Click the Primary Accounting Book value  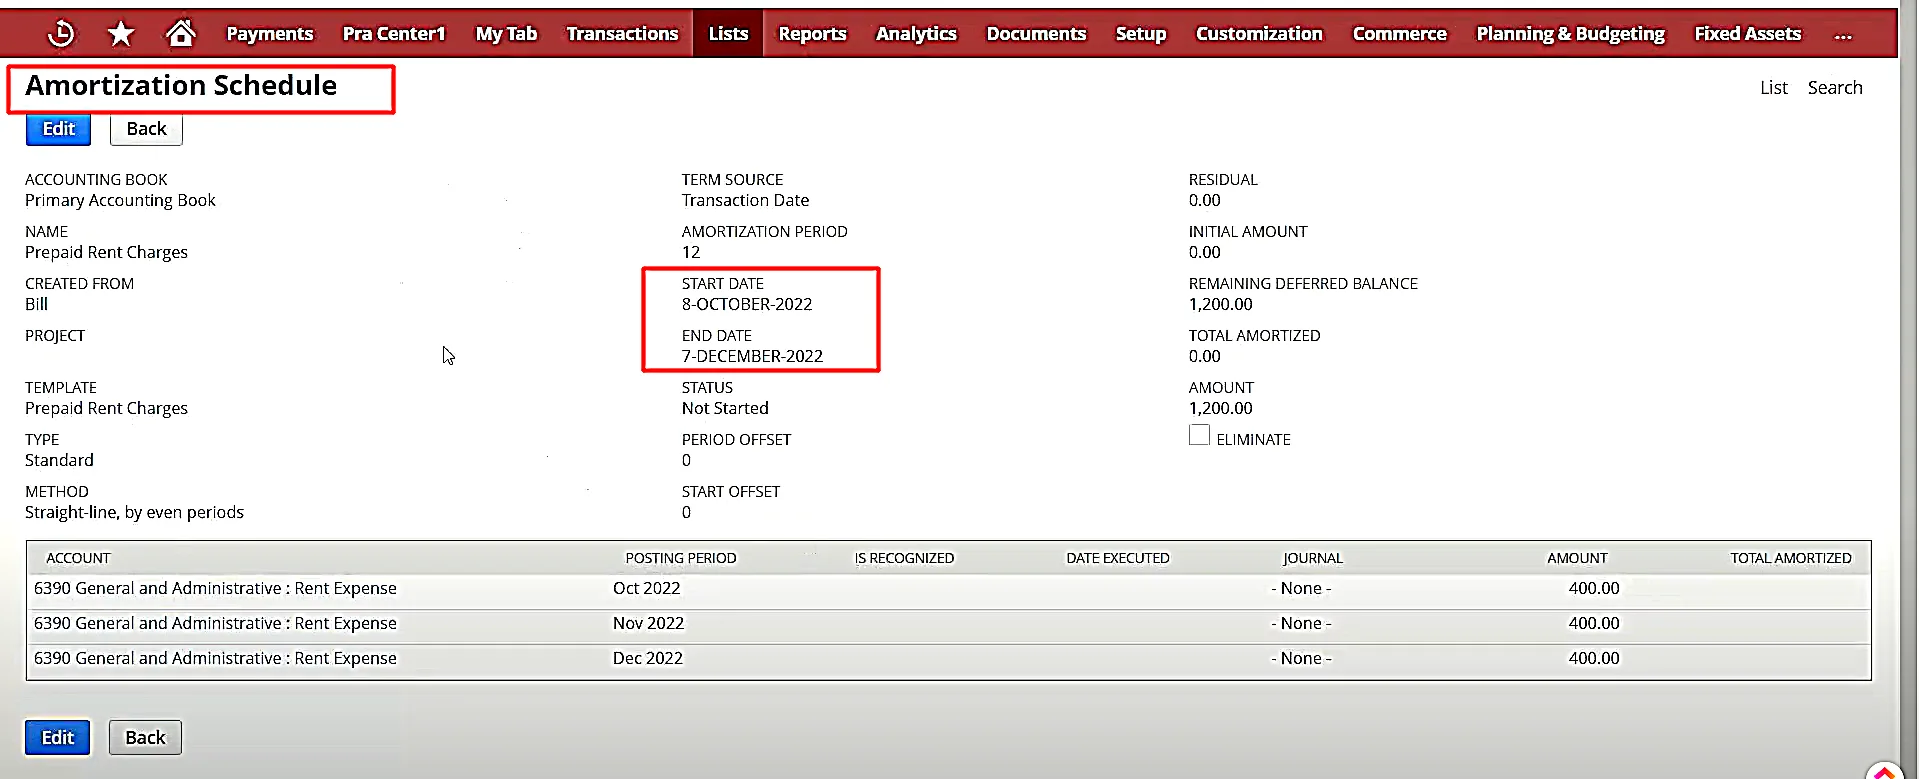click(x=120, y=201)
